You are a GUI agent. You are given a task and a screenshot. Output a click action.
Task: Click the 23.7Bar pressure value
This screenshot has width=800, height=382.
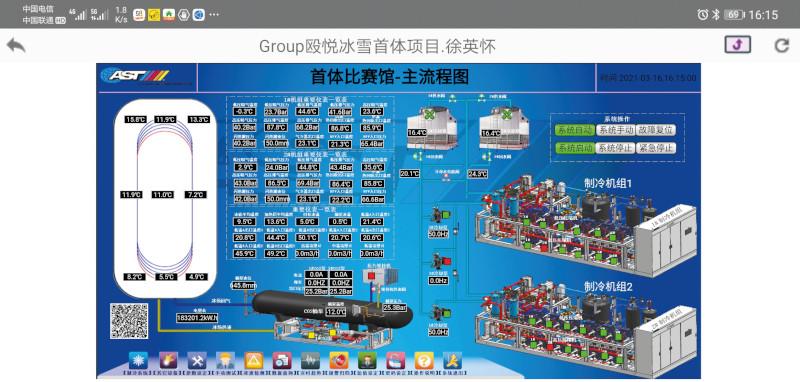277,112
